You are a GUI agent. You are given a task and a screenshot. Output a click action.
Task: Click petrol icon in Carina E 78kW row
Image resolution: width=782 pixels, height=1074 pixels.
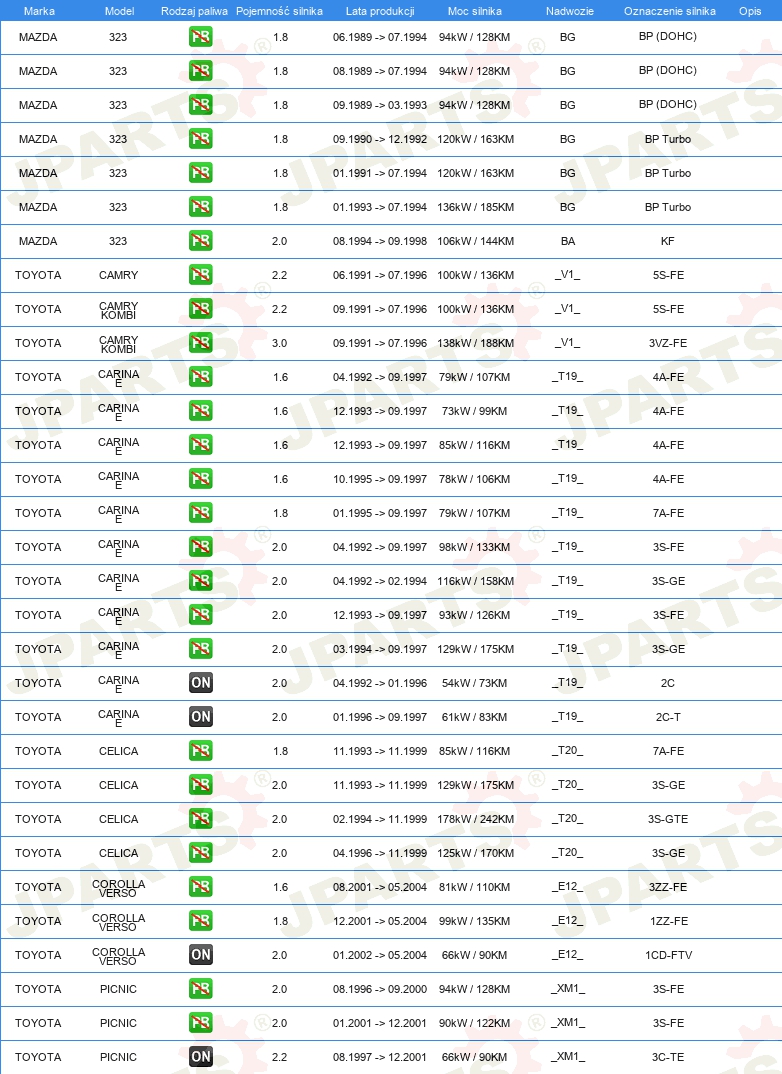point(201,479)
